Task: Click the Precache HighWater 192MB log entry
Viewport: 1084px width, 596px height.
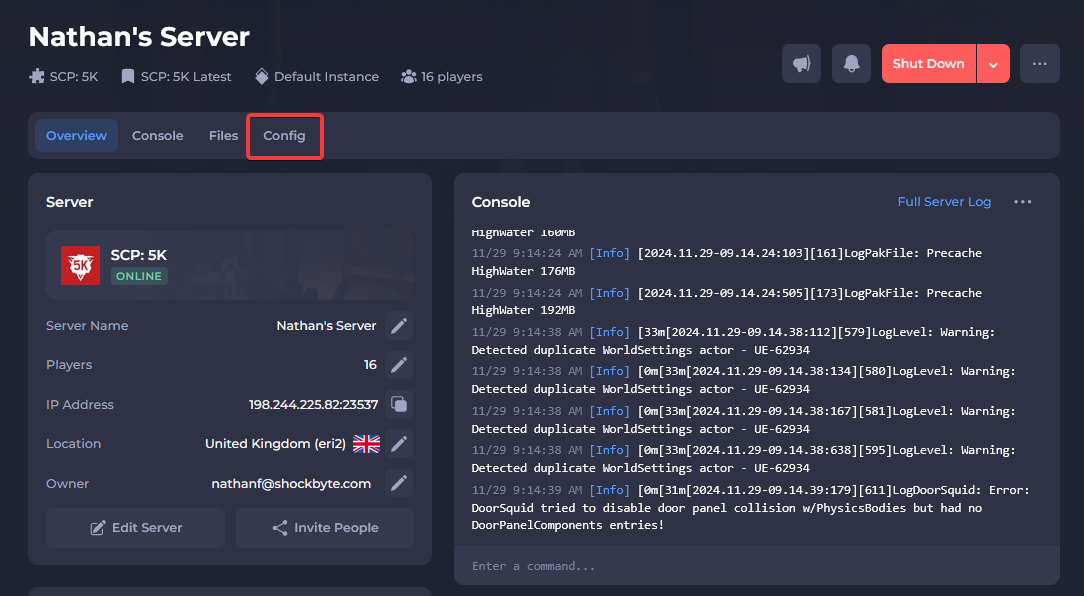Action: [727, 301]
